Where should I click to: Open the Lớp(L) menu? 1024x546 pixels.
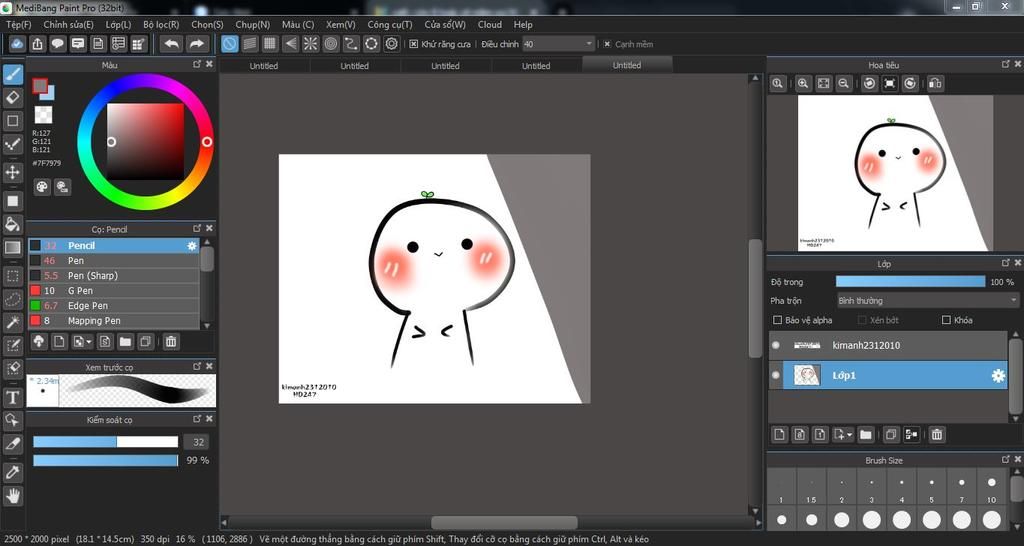(x=118, y=24)
